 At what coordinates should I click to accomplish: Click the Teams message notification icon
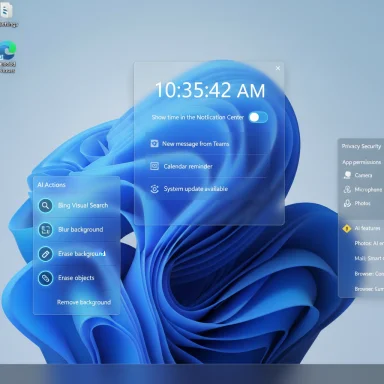tap(154, 144)
